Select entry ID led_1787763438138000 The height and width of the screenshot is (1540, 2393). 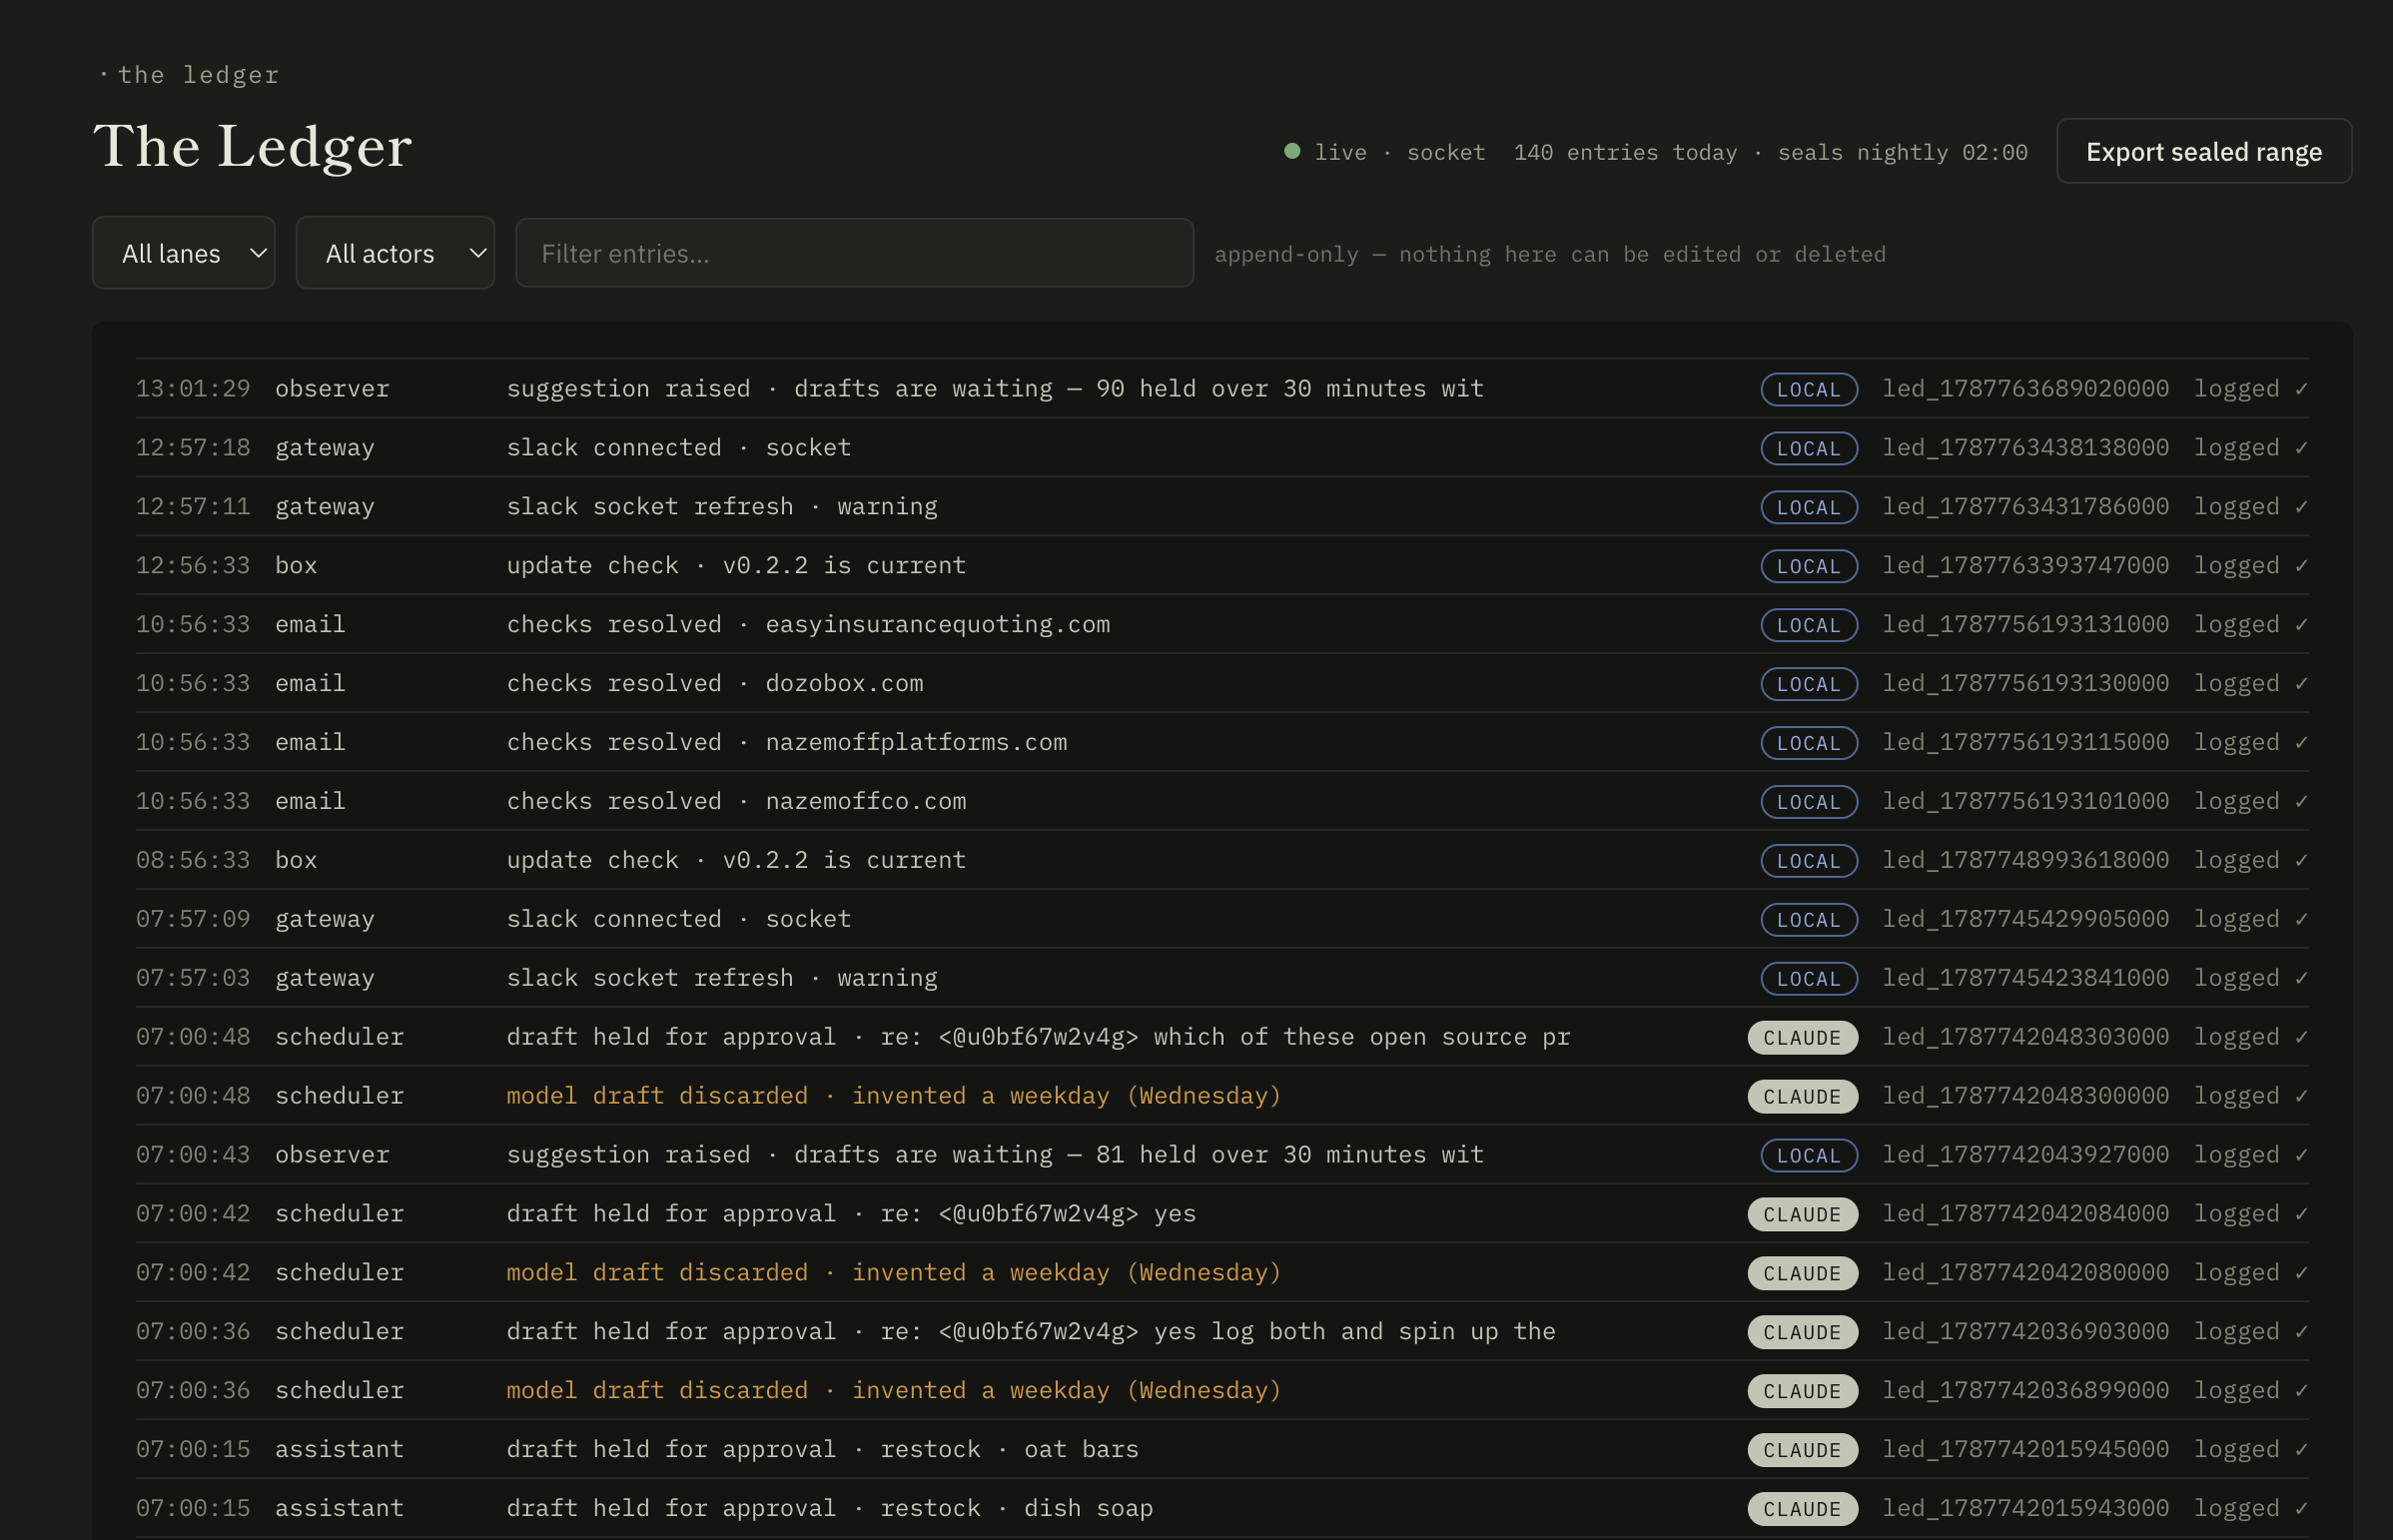coord(2025,447)
